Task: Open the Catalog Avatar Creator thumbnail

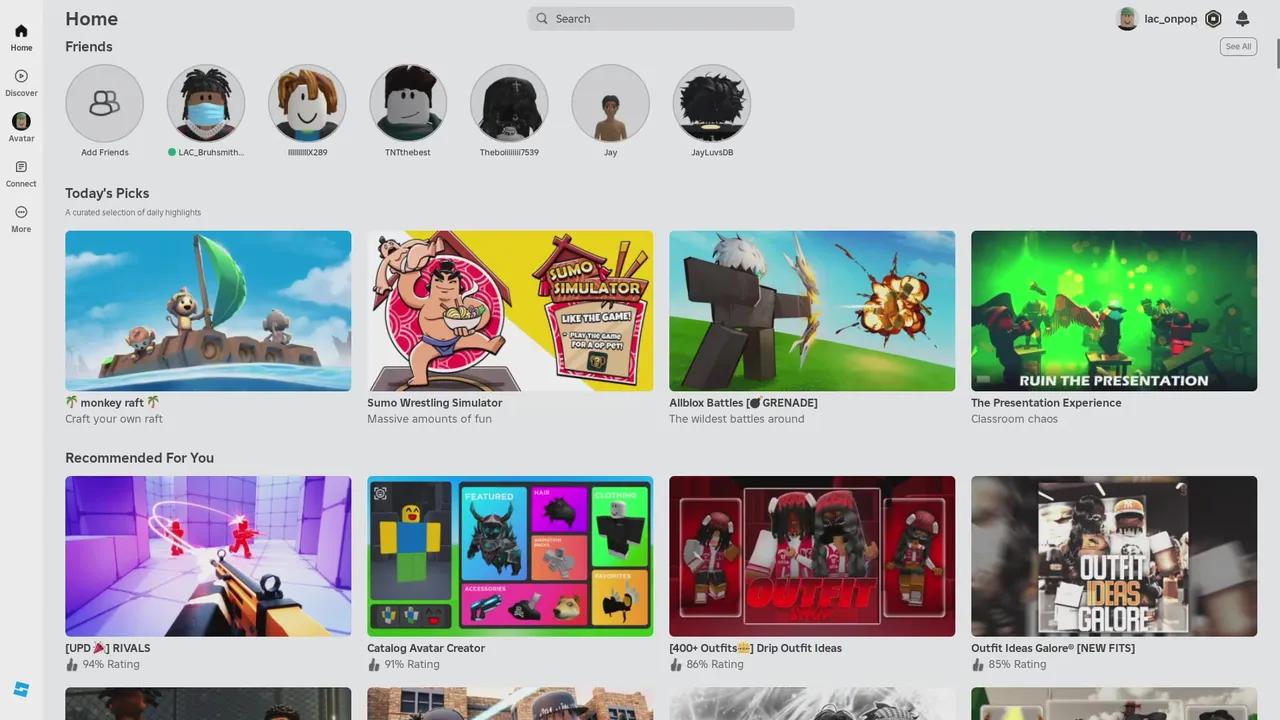Action: [510, 556]
